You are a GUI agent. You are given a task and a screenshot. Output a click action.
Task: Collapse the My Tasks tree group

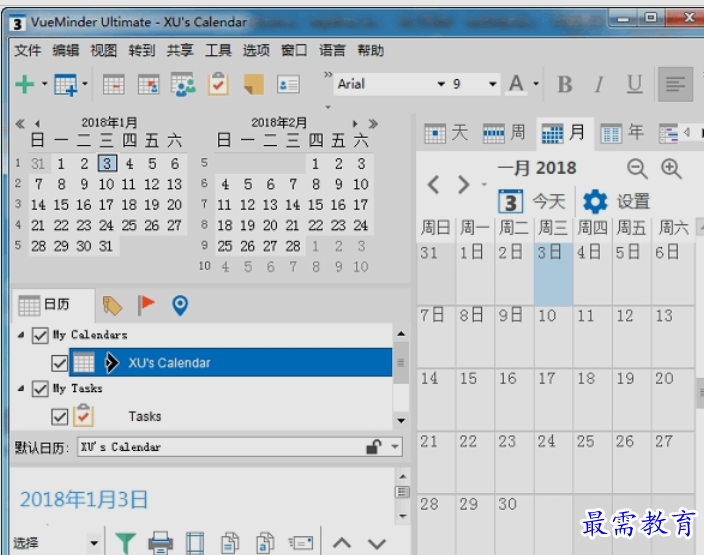click(x=22, y=388)
